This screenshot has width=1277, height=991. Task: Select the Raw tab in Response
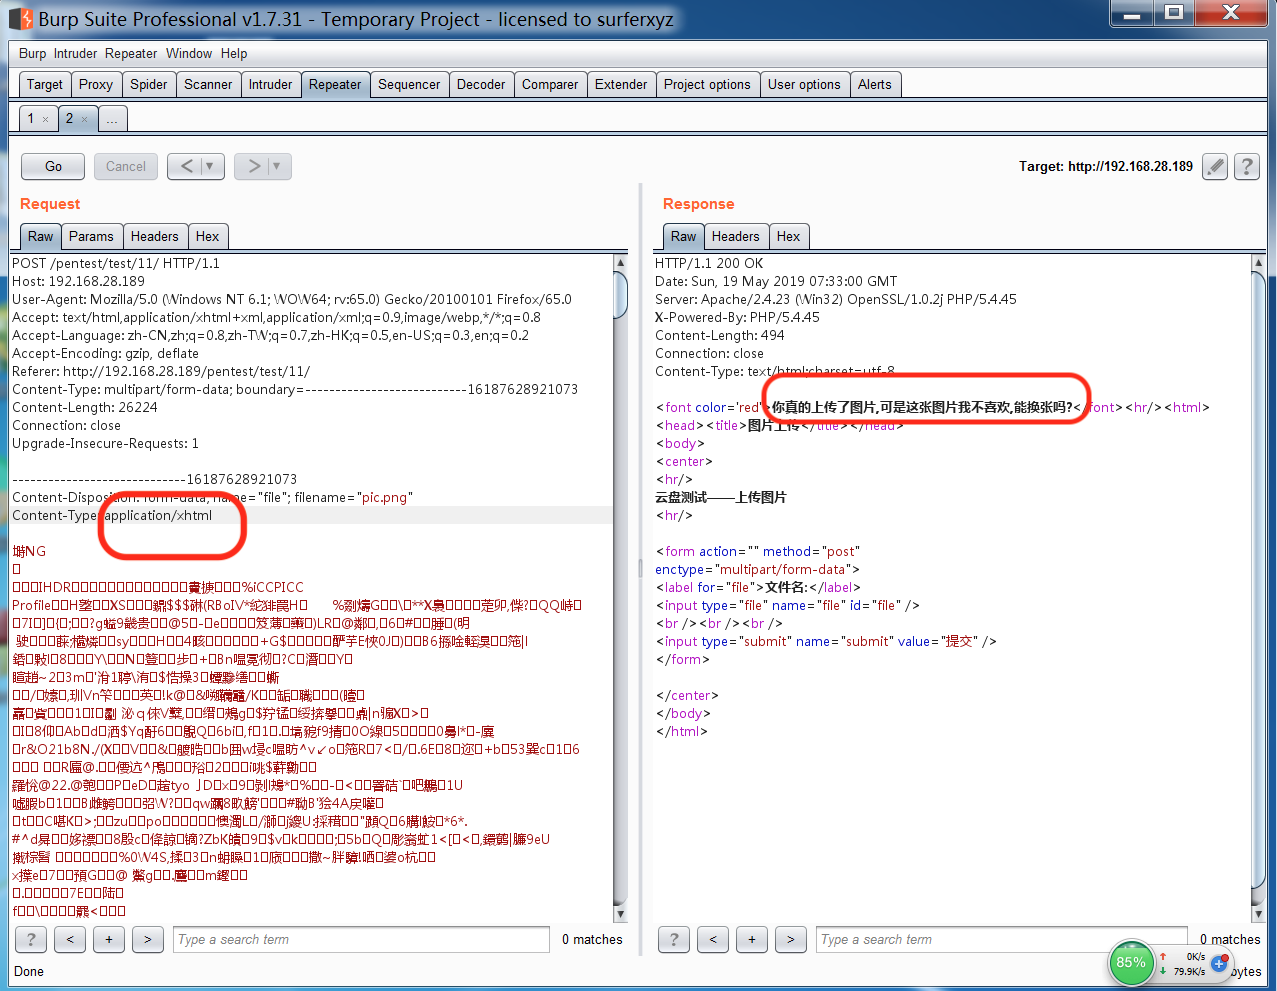(x=684, y=236)
